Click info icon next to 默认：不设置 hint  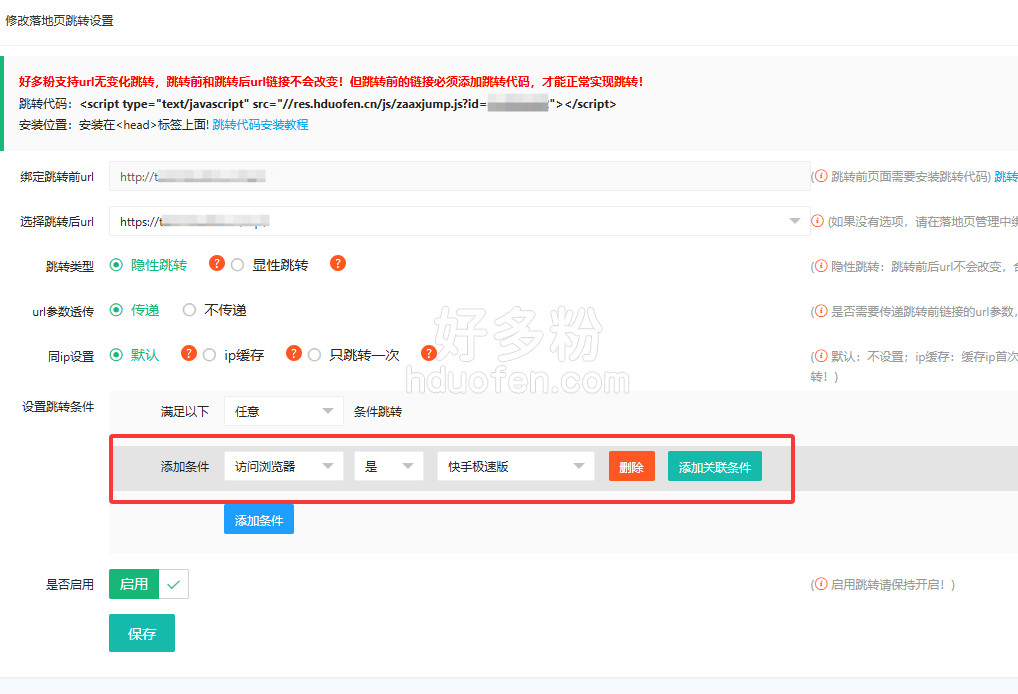pos(821,356)
